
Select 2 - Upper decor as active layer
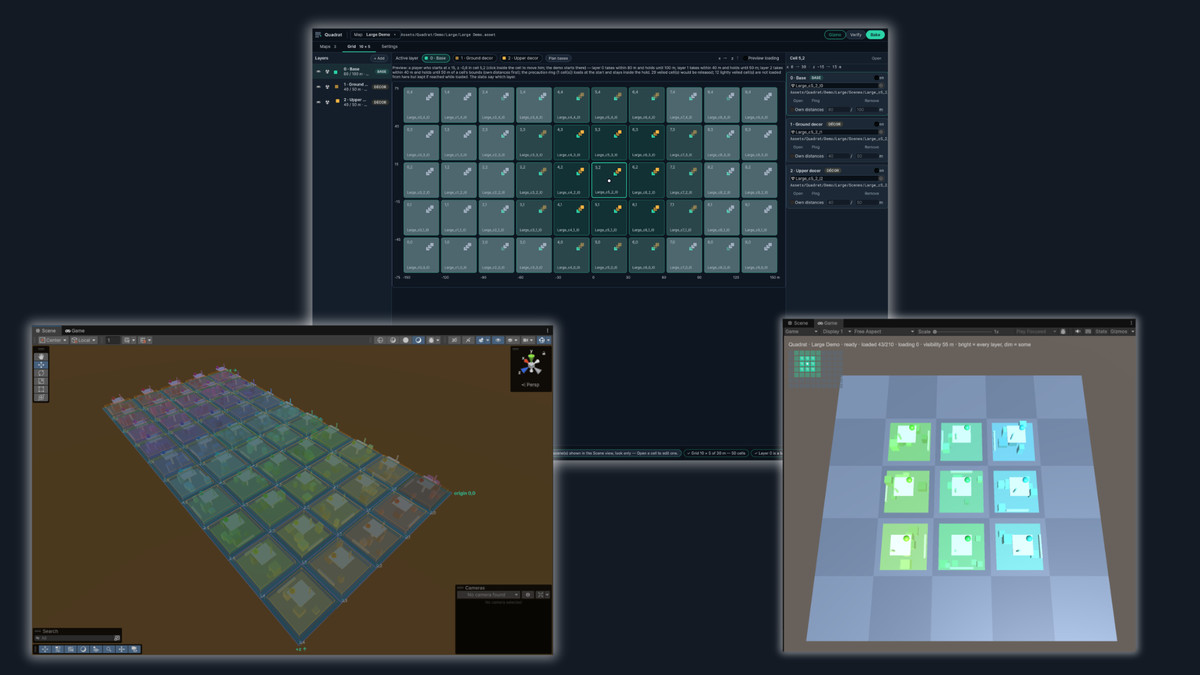[521, 58]
